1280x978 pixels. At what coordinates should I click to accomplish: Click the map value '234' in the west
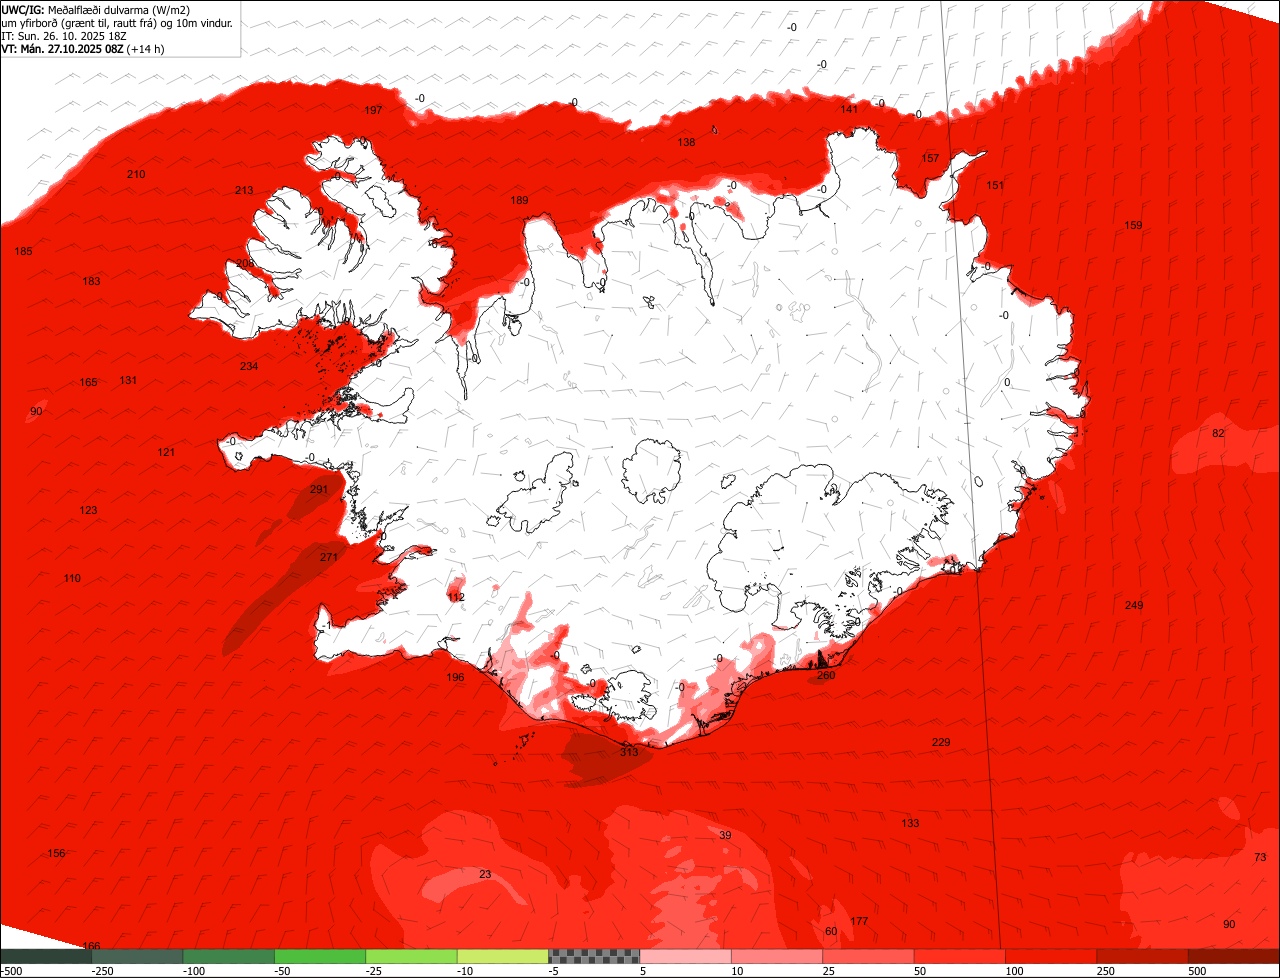249,367
